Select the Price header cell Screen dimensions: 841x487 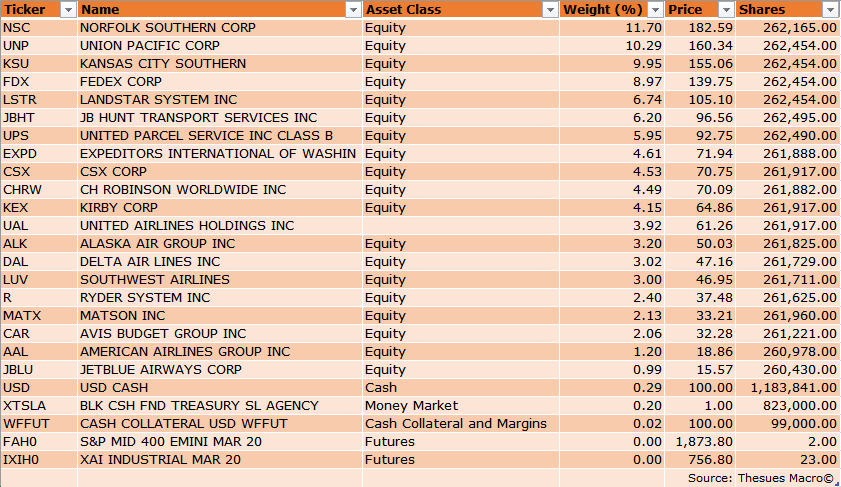[700, 10]
